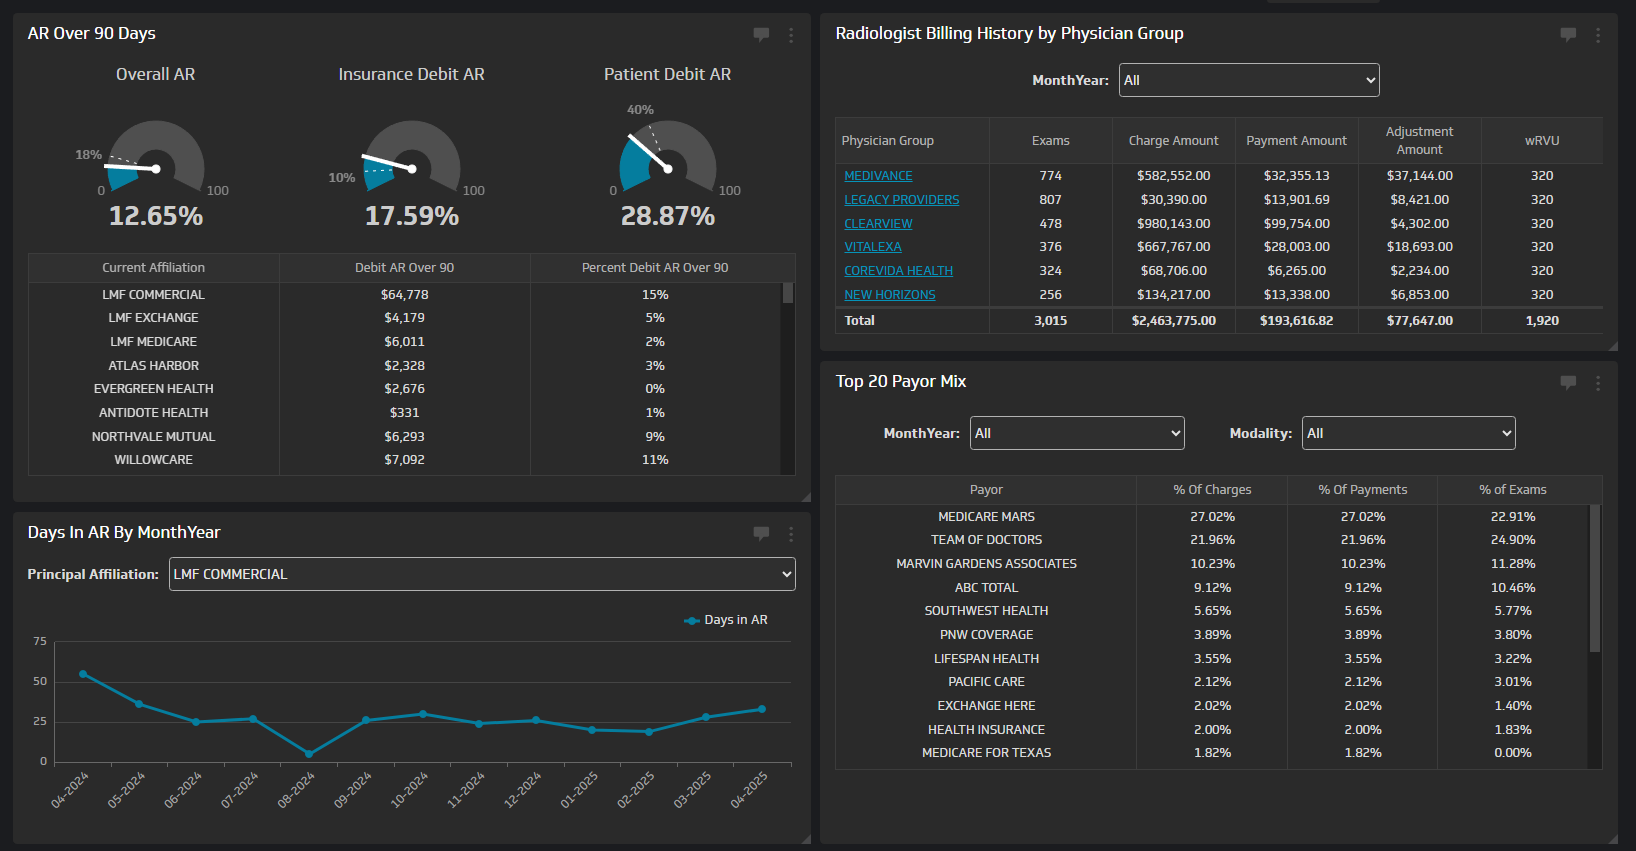Select the LMF EXCHANGE affiliation row
This screenshot has width=1636, height=851.
click(405, 318)
